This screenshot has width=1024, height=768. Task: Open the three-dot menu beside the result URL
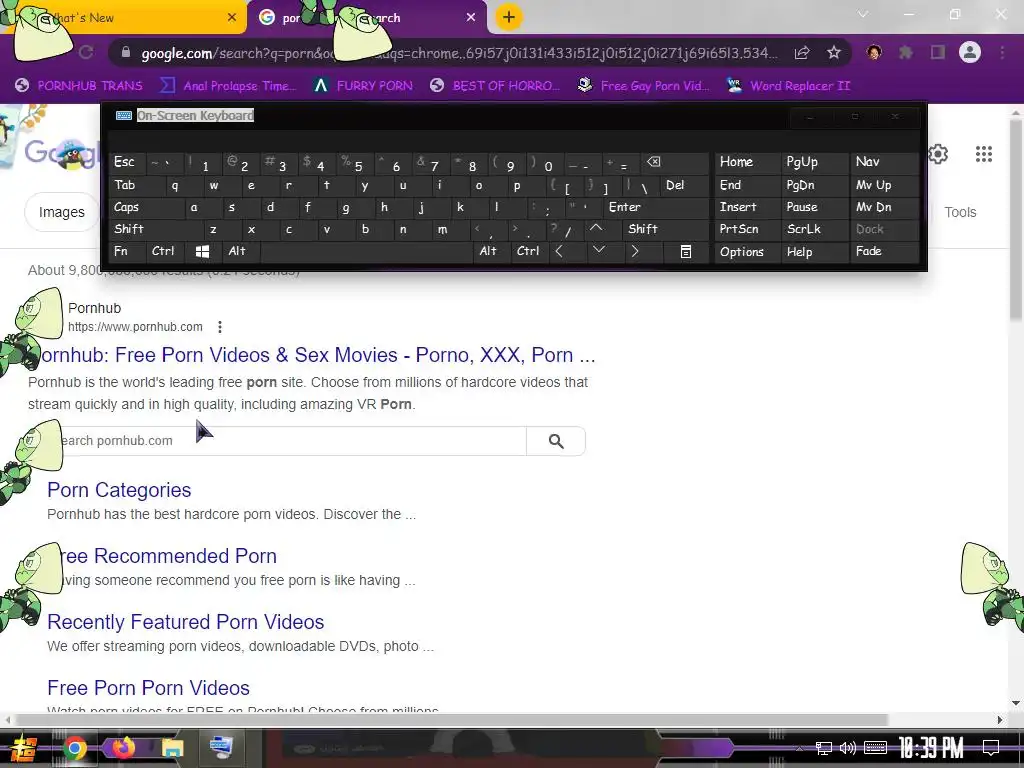pyautogui.click(x=220, y=327)
